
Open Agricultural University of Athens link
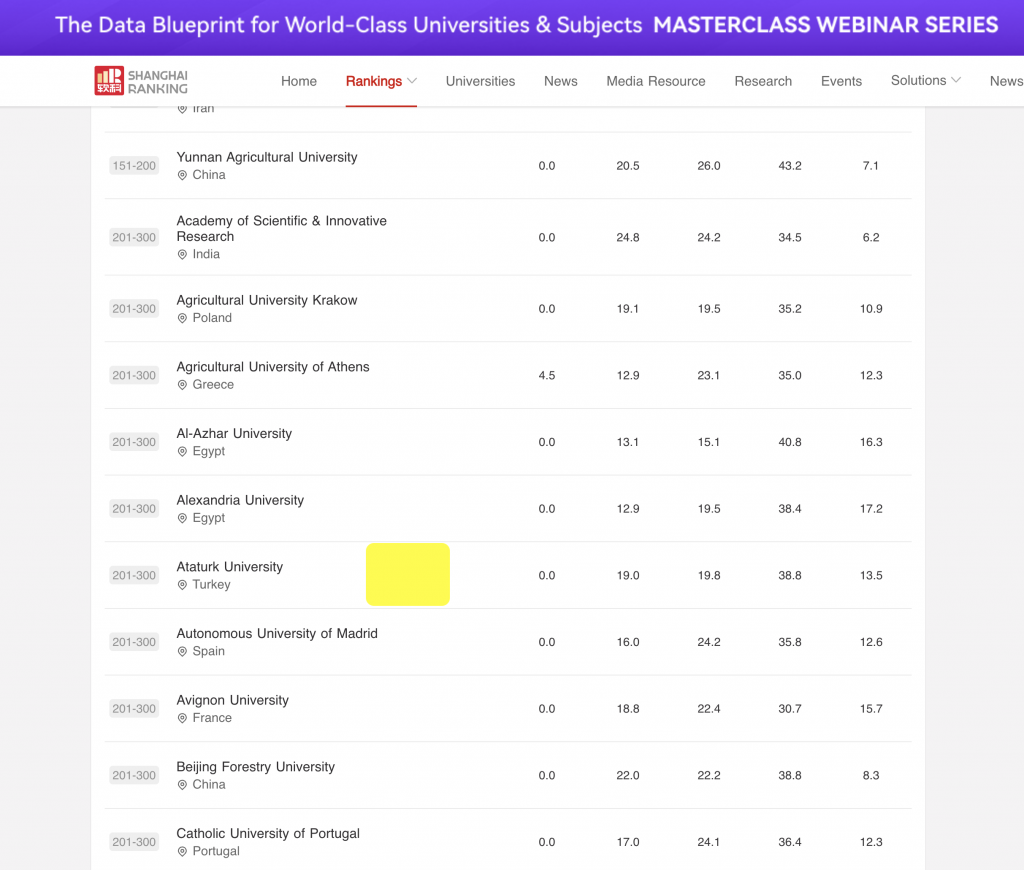(x=273, y=367)
